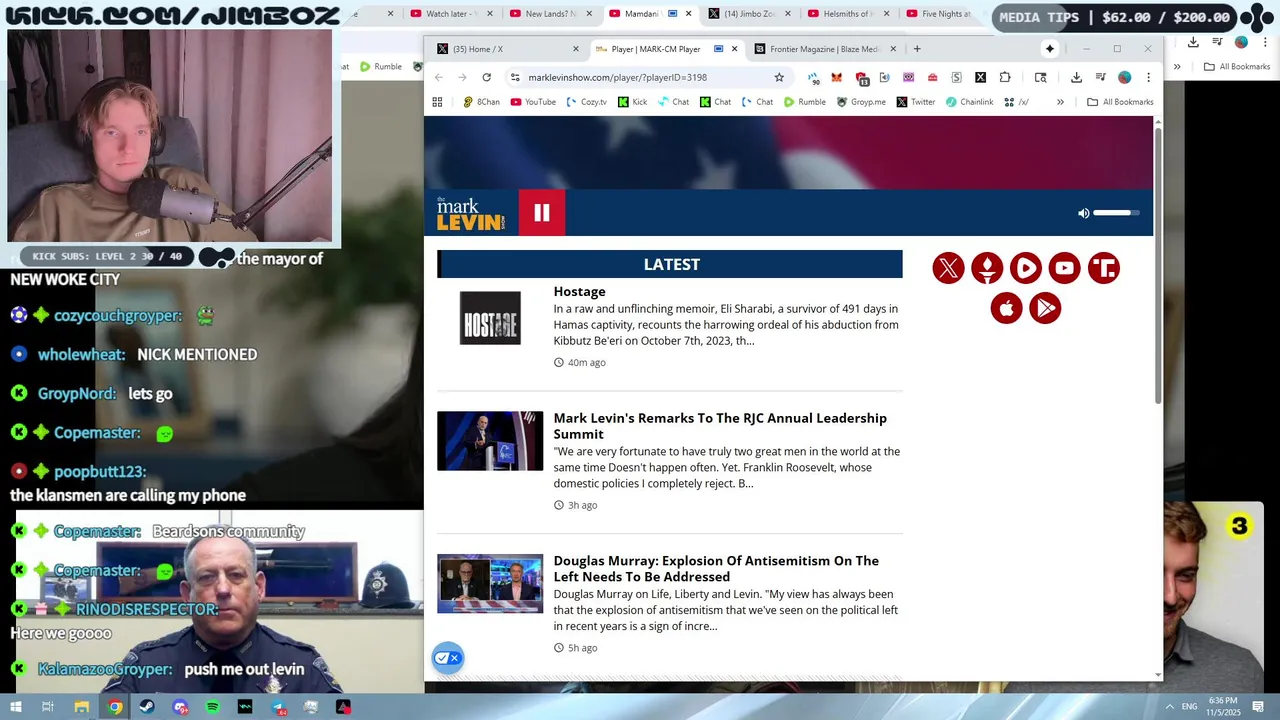
Task: Open the podcast microphone red circle icon
Action: click(987, 268)
